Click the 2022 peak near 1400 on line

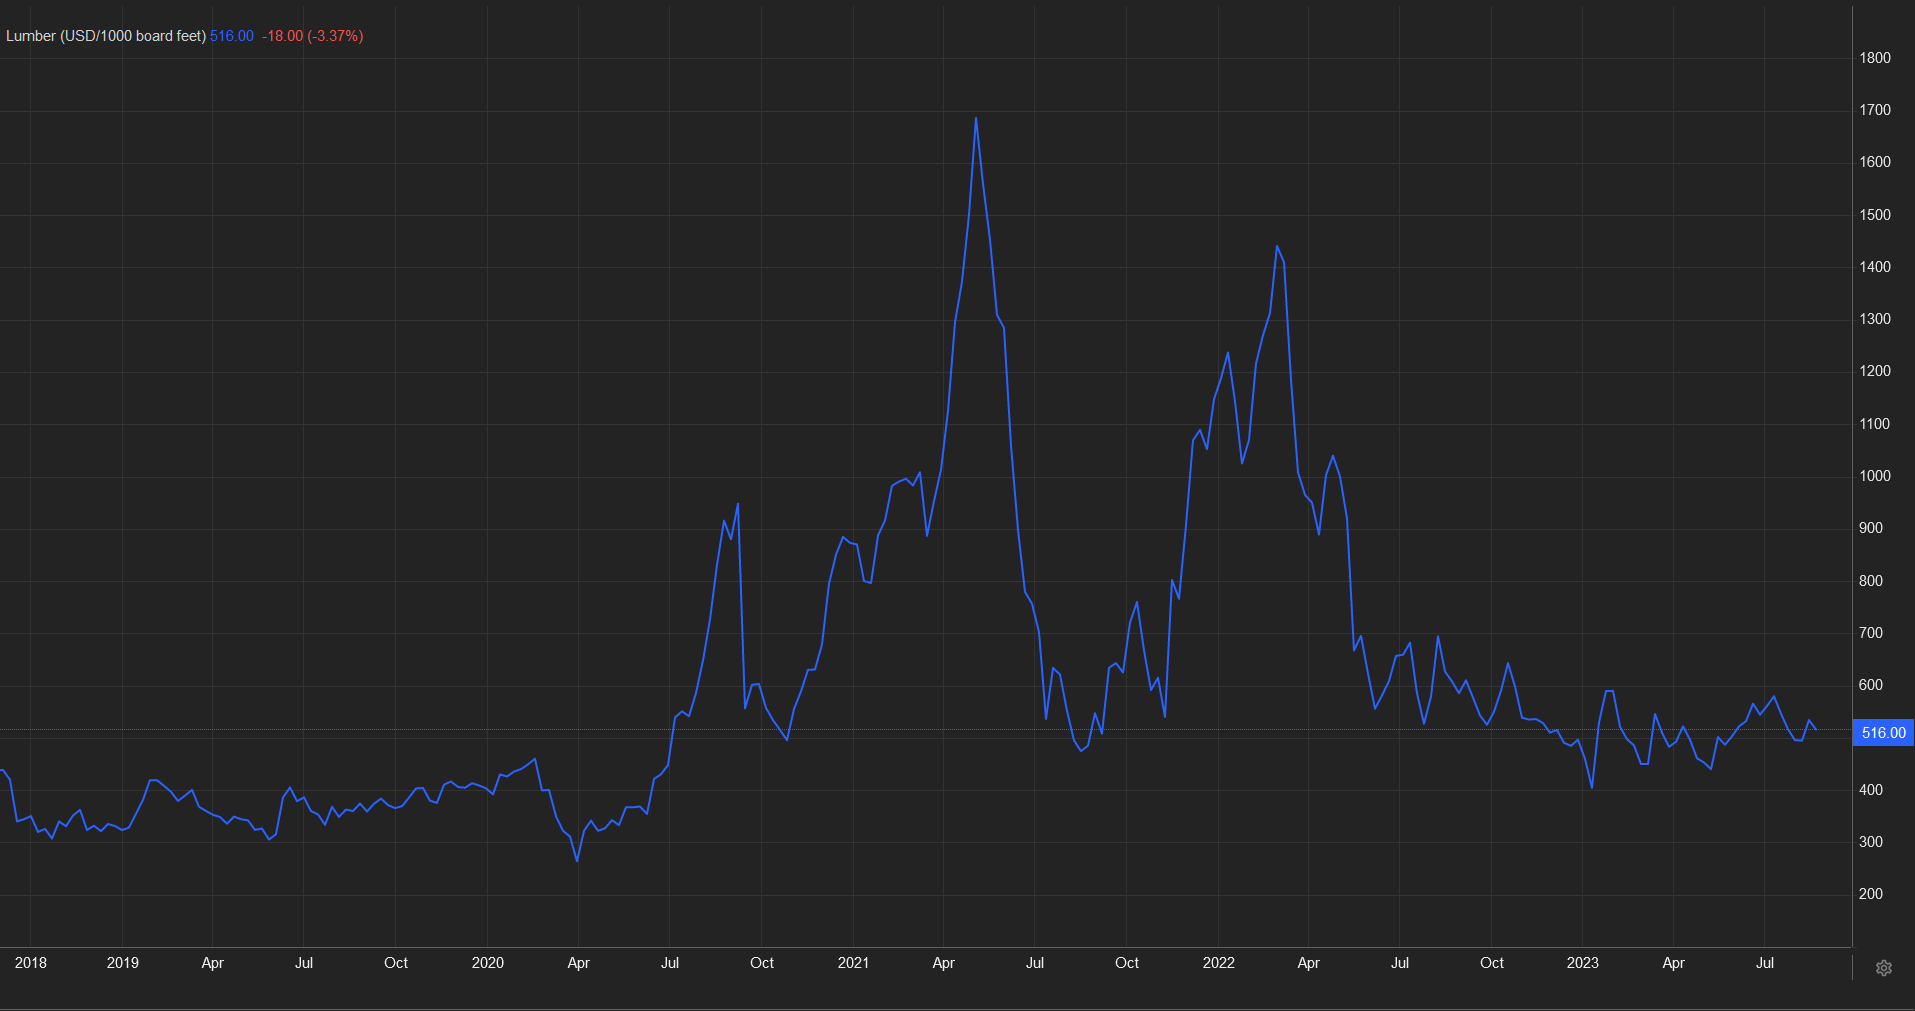[1277, 247]
